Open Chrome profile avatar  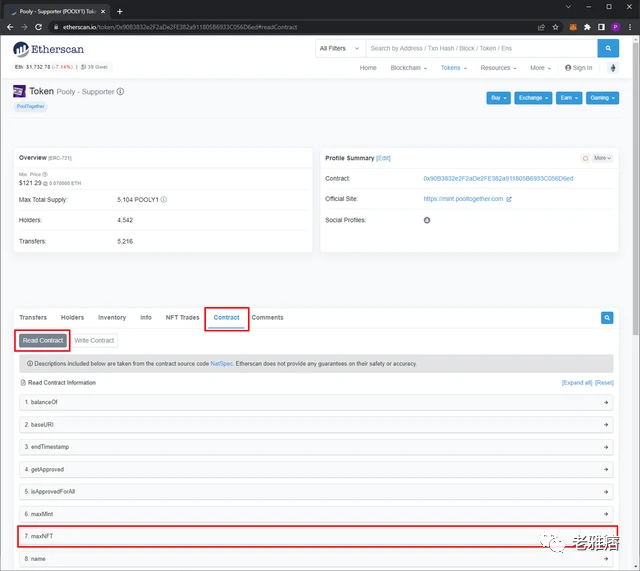point(616,27)
